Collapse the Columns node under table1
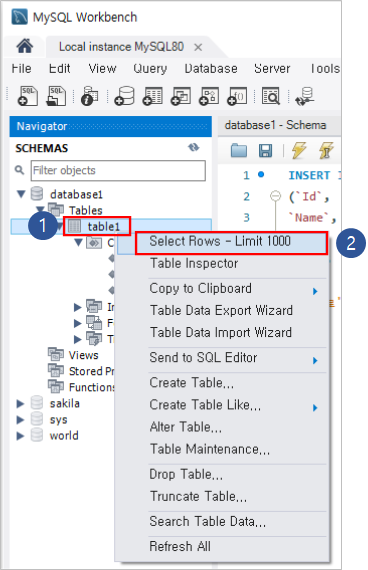The height and width of the screenshot is (570, 368). pyautogui.click(x=78, y=242)
